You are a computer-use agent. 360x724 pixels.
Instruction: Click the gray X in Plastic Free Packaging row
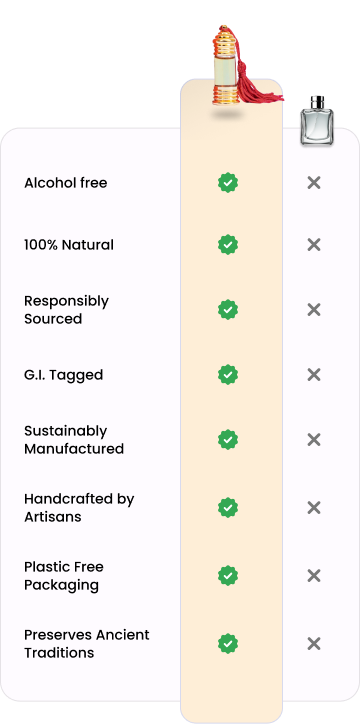tap(314, 576)
